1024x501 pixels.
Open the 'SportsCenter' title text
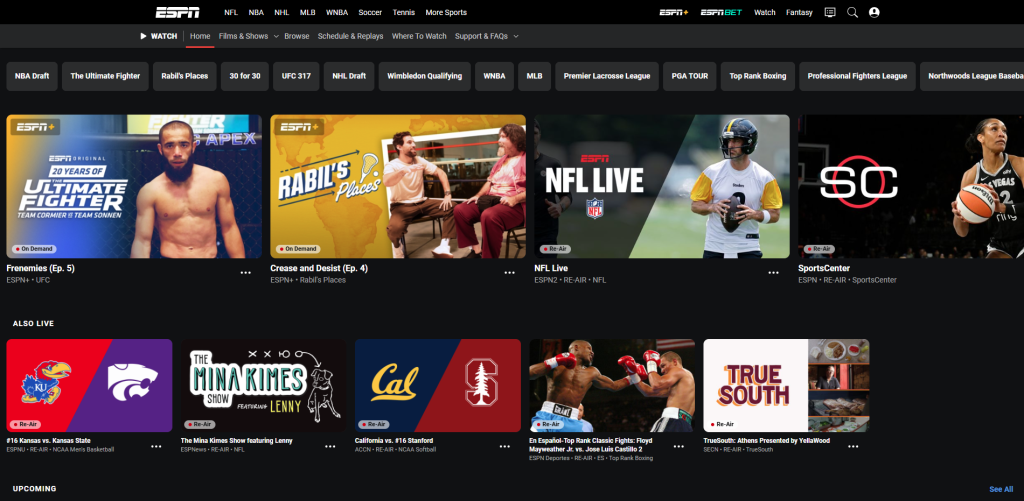[824, 268]
